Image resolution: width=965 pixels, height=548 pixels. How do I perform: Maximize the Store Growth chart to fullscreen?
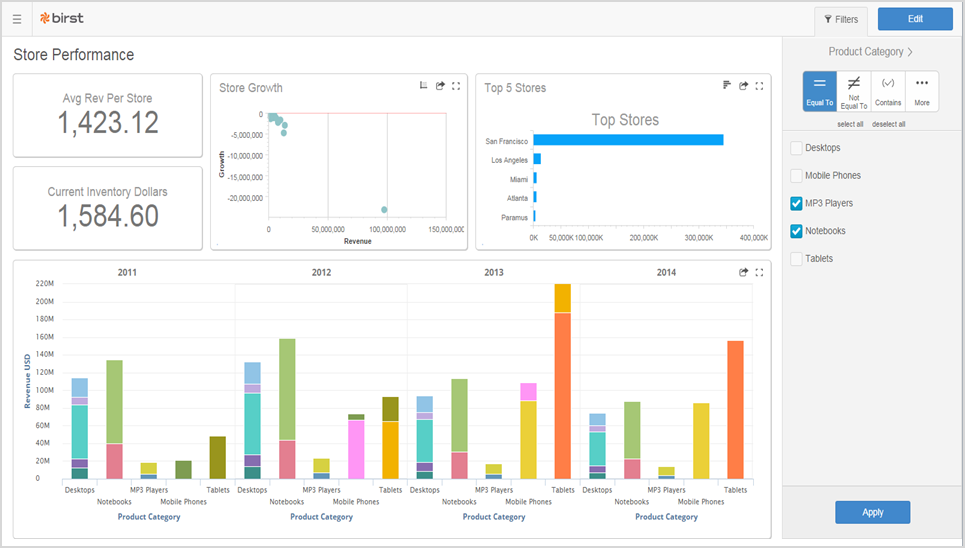coord(456,86)
